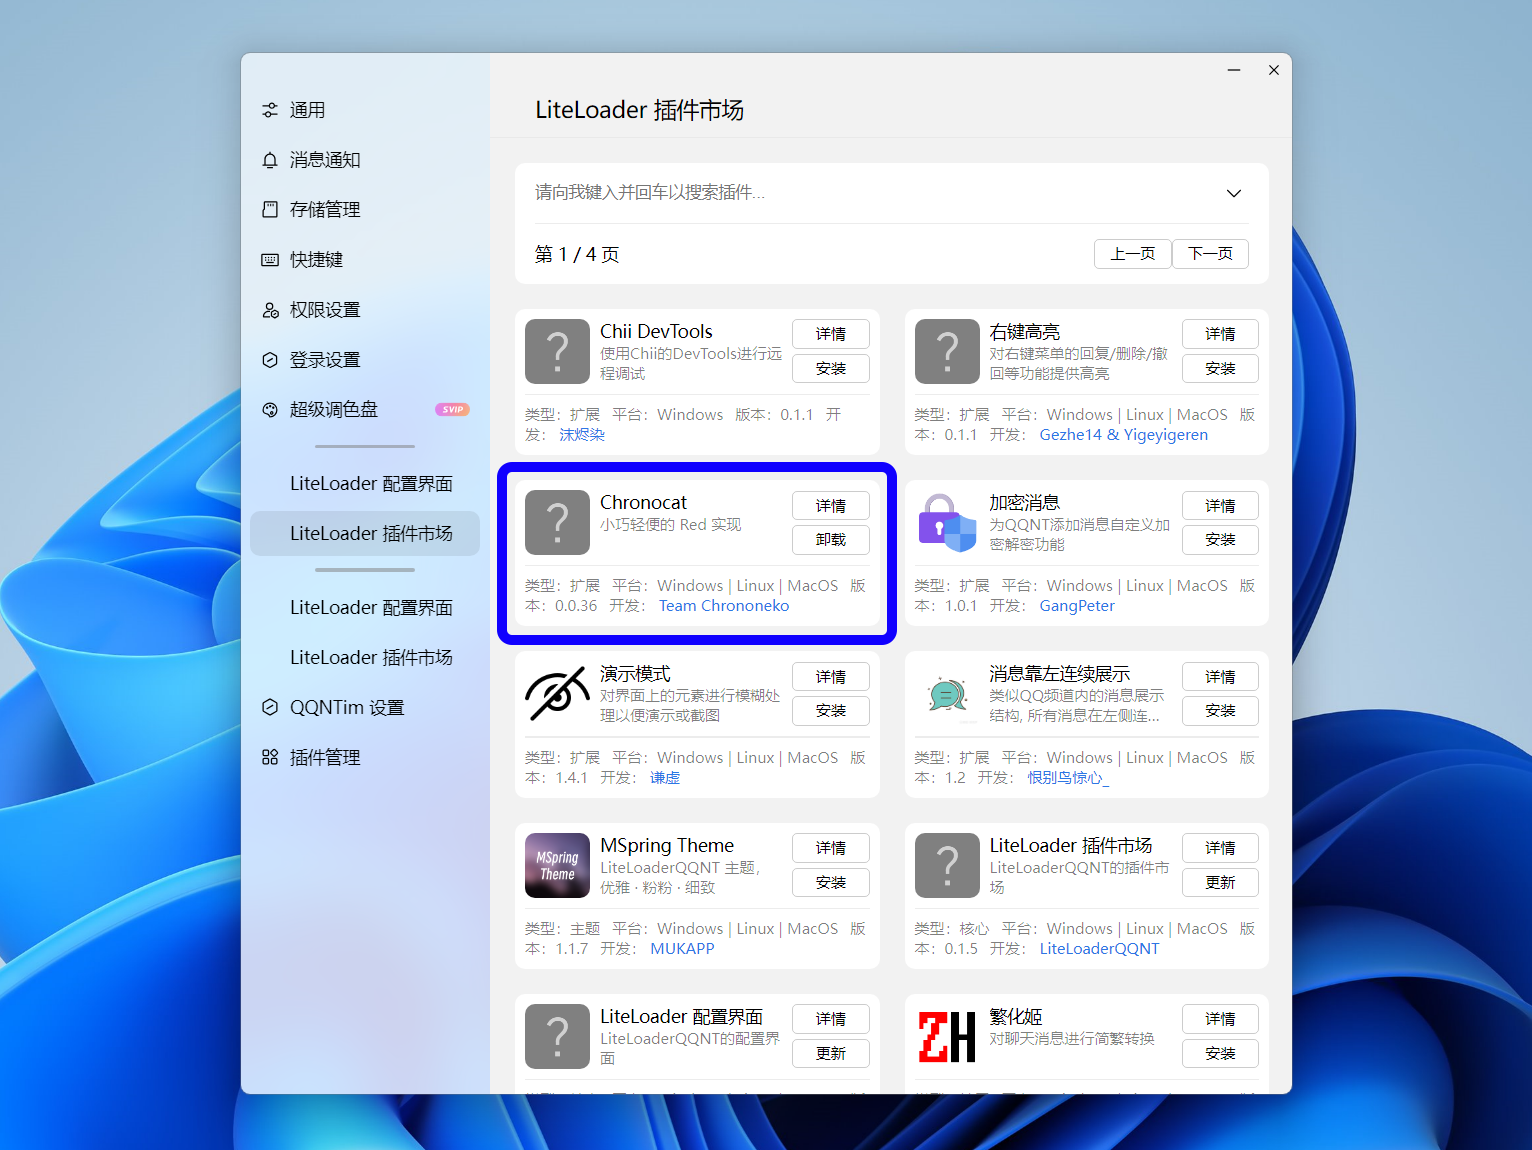Viewport: 1532px width, 1150px height.
Task: Select the highlighted LiteLoader 插件市场 sidebar item
Action: pos(365,534)
